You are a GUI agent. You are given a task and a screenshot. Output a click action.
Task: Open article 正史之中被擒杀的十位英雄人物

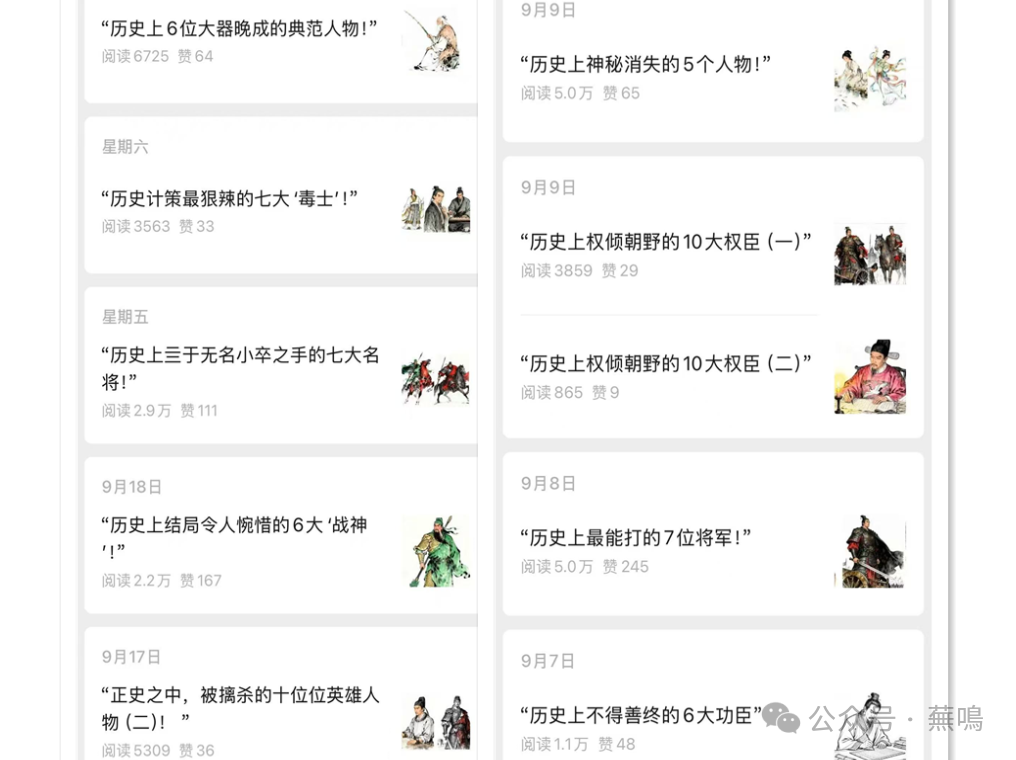[x=240, y=708]
